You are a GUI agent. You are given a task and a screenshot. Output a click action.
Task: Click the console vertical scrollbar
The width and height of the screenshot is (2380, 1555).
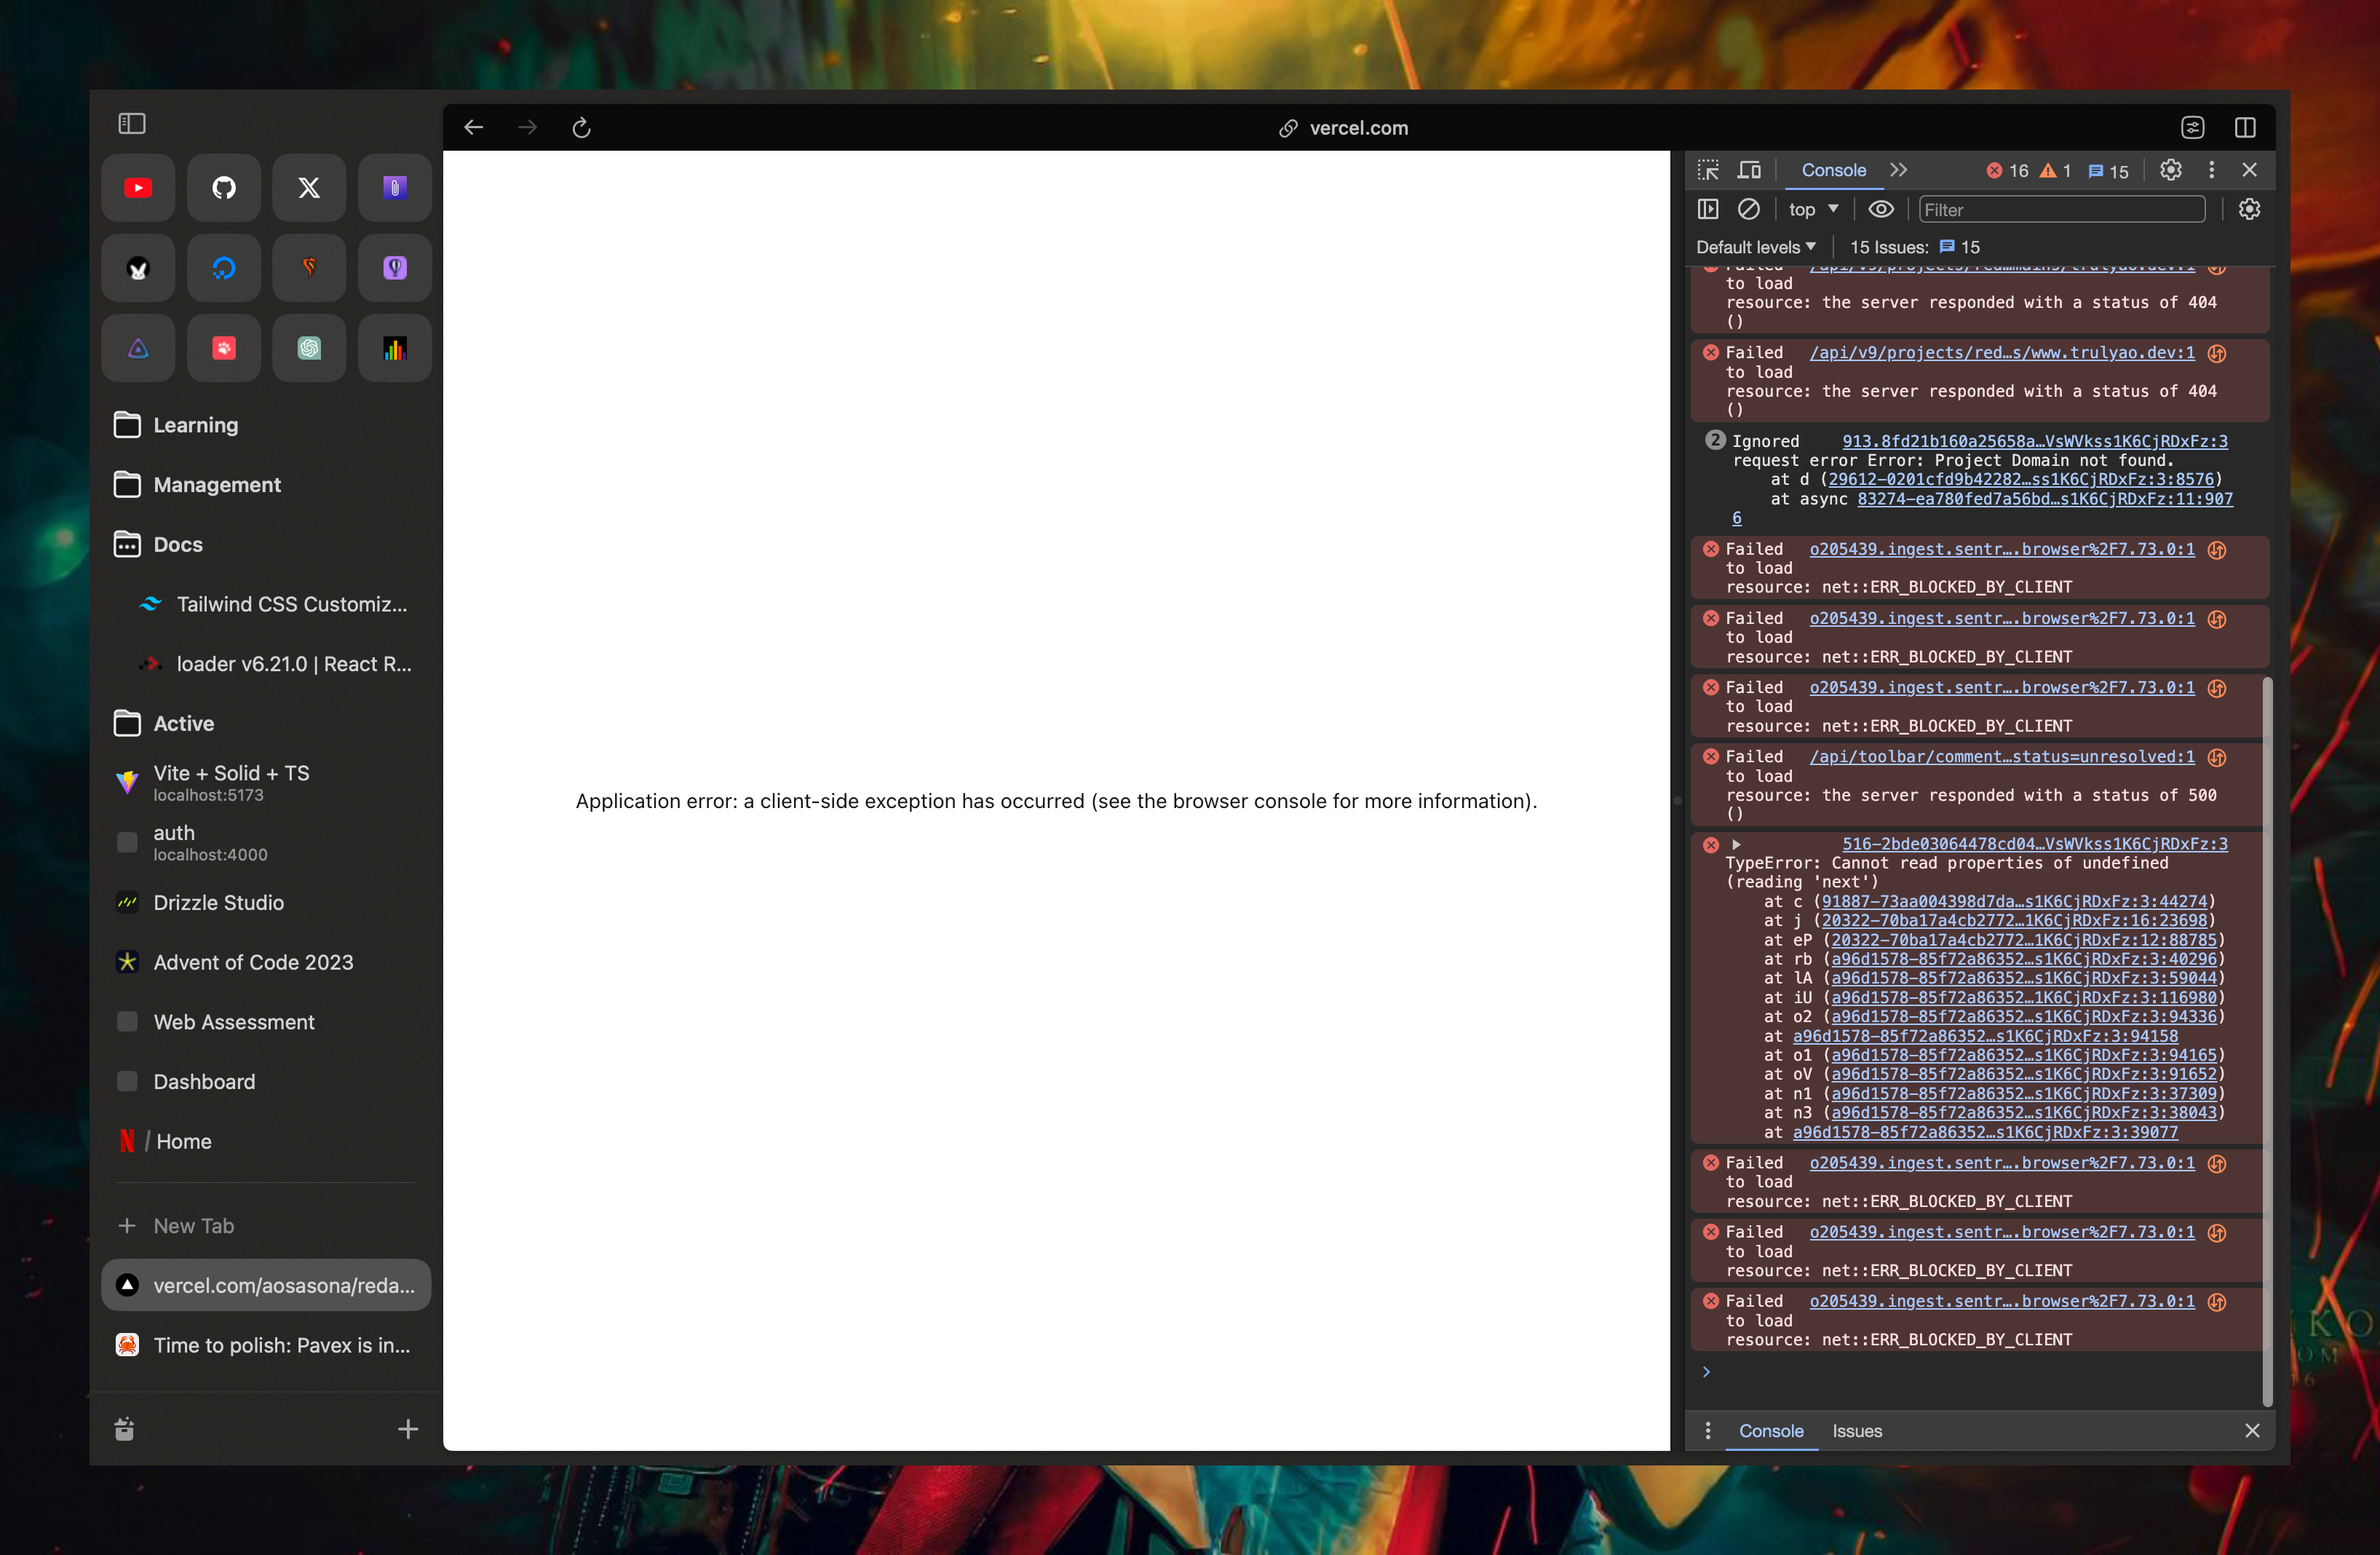pos(2267,1040)
